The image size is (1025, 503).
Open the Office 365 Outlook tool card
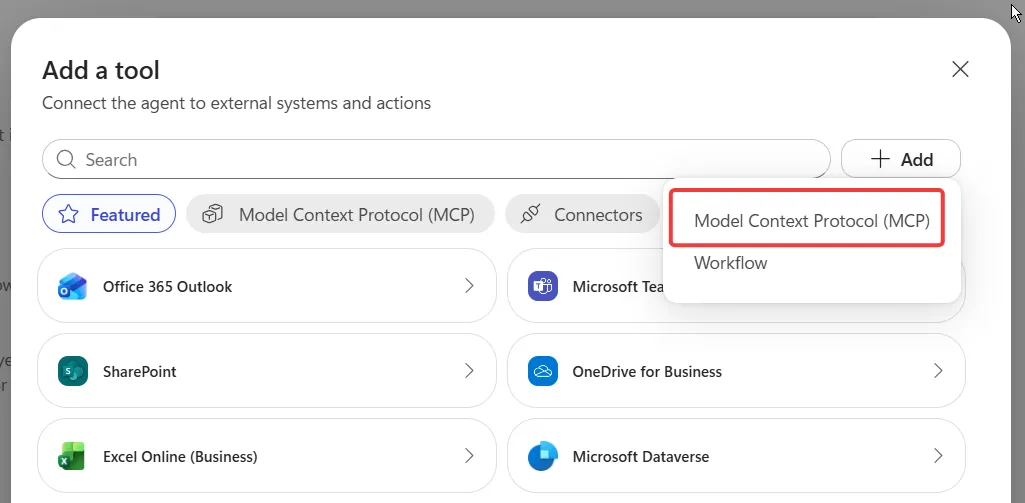click(x=267, y=286)
